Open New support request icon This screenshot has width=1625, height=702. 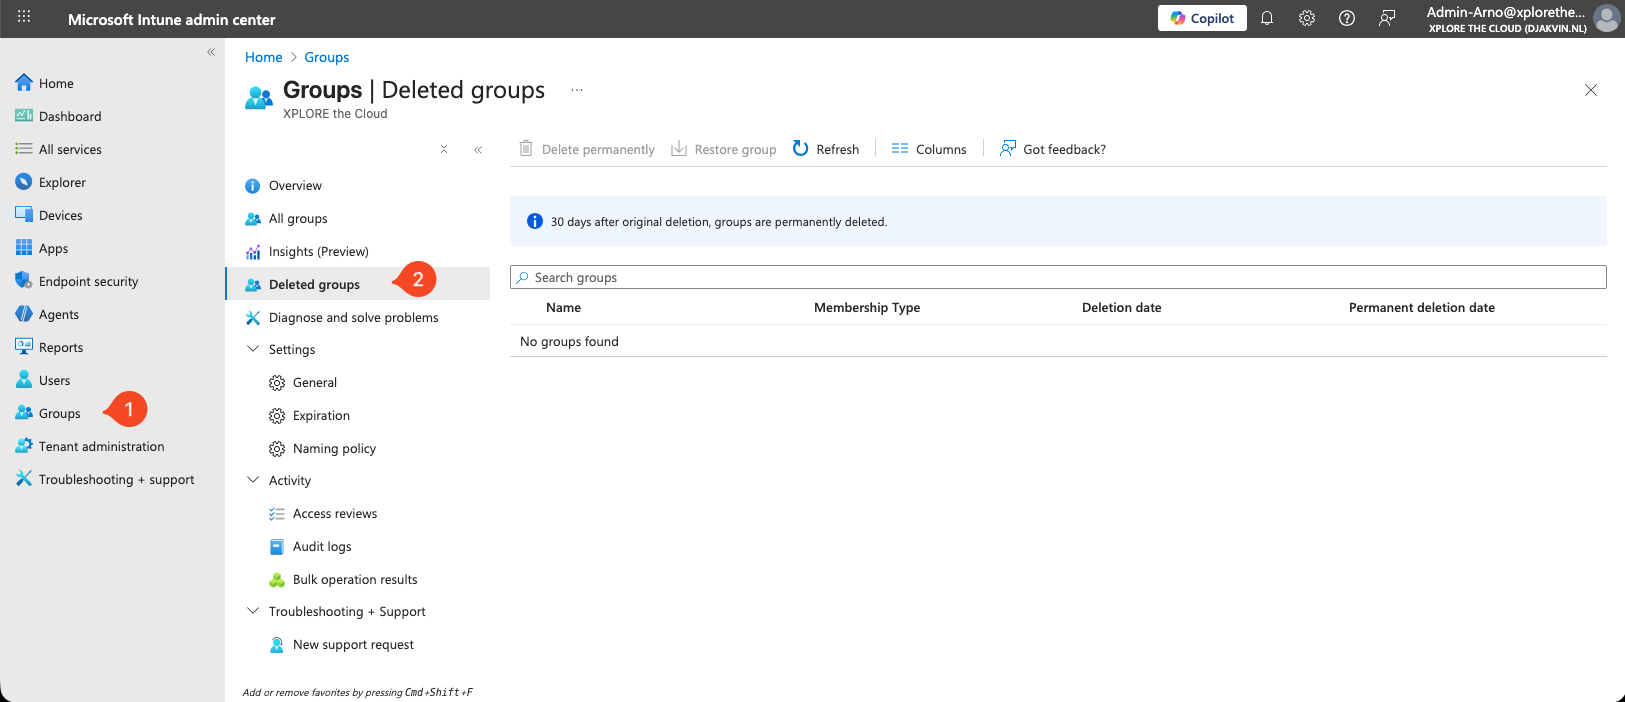point(277,645)
